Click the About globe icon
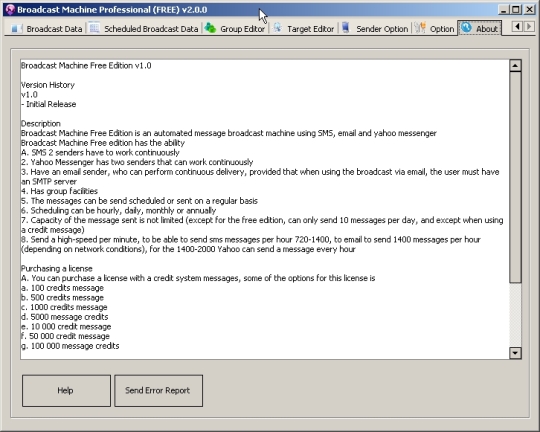The height and width of the screenshot is (432, 540). click(x=466, y=28)
